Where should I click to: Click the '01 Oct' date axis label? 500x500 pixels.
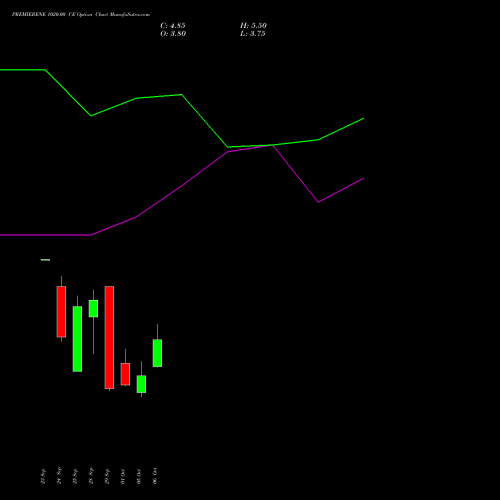click(123, 476)
